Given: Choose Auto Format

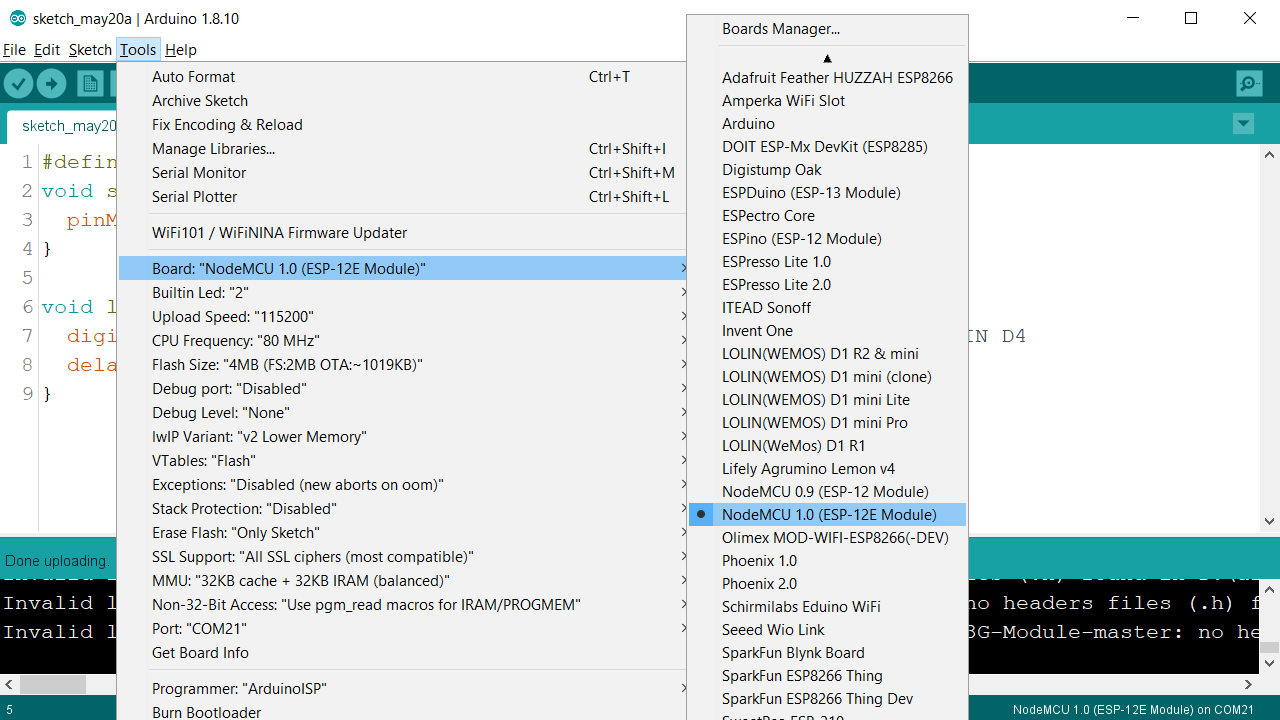Looking at the screenshot, I should coord(404,76).
